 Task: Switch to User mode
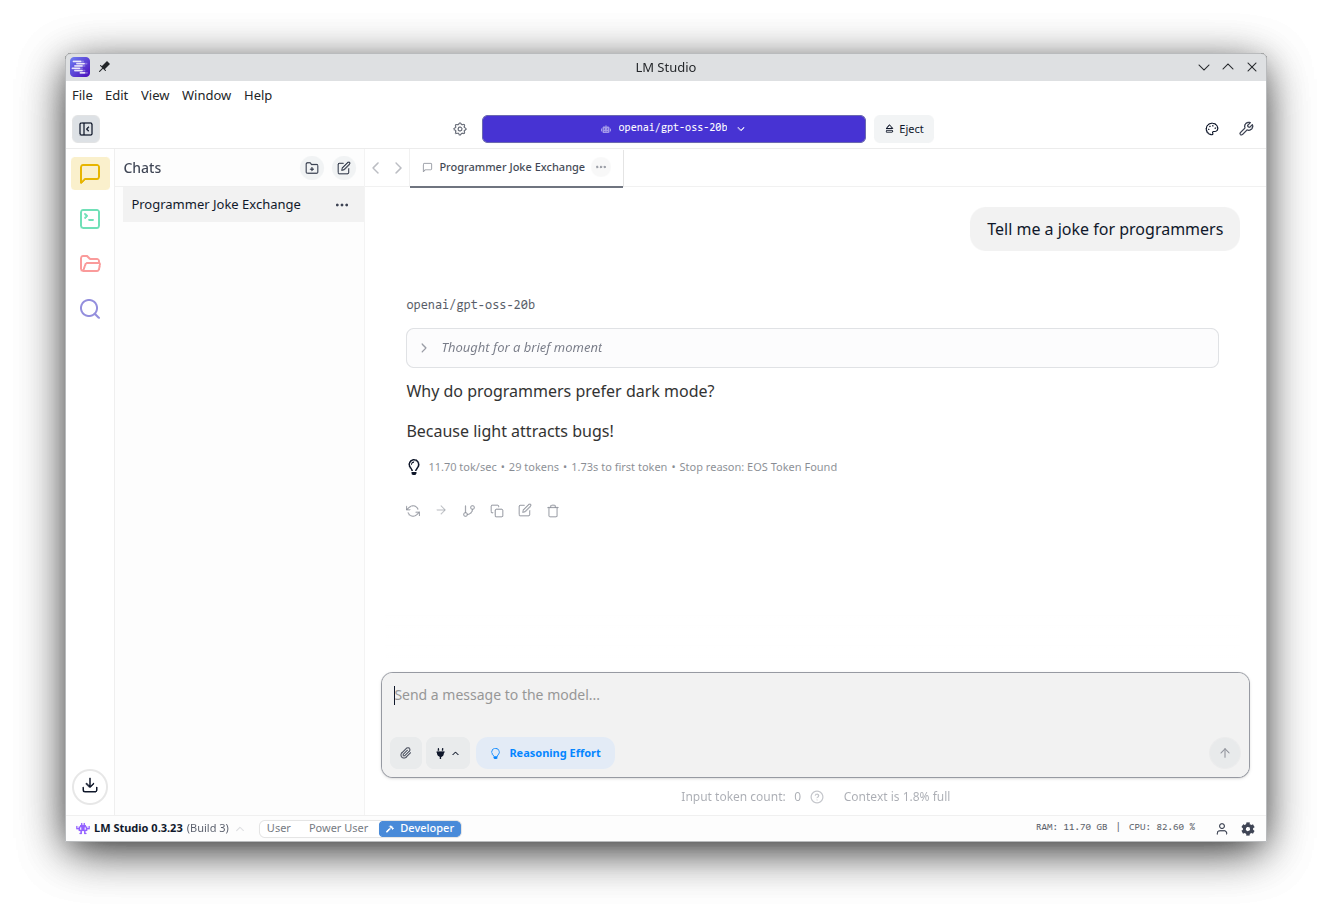[279, 828]
